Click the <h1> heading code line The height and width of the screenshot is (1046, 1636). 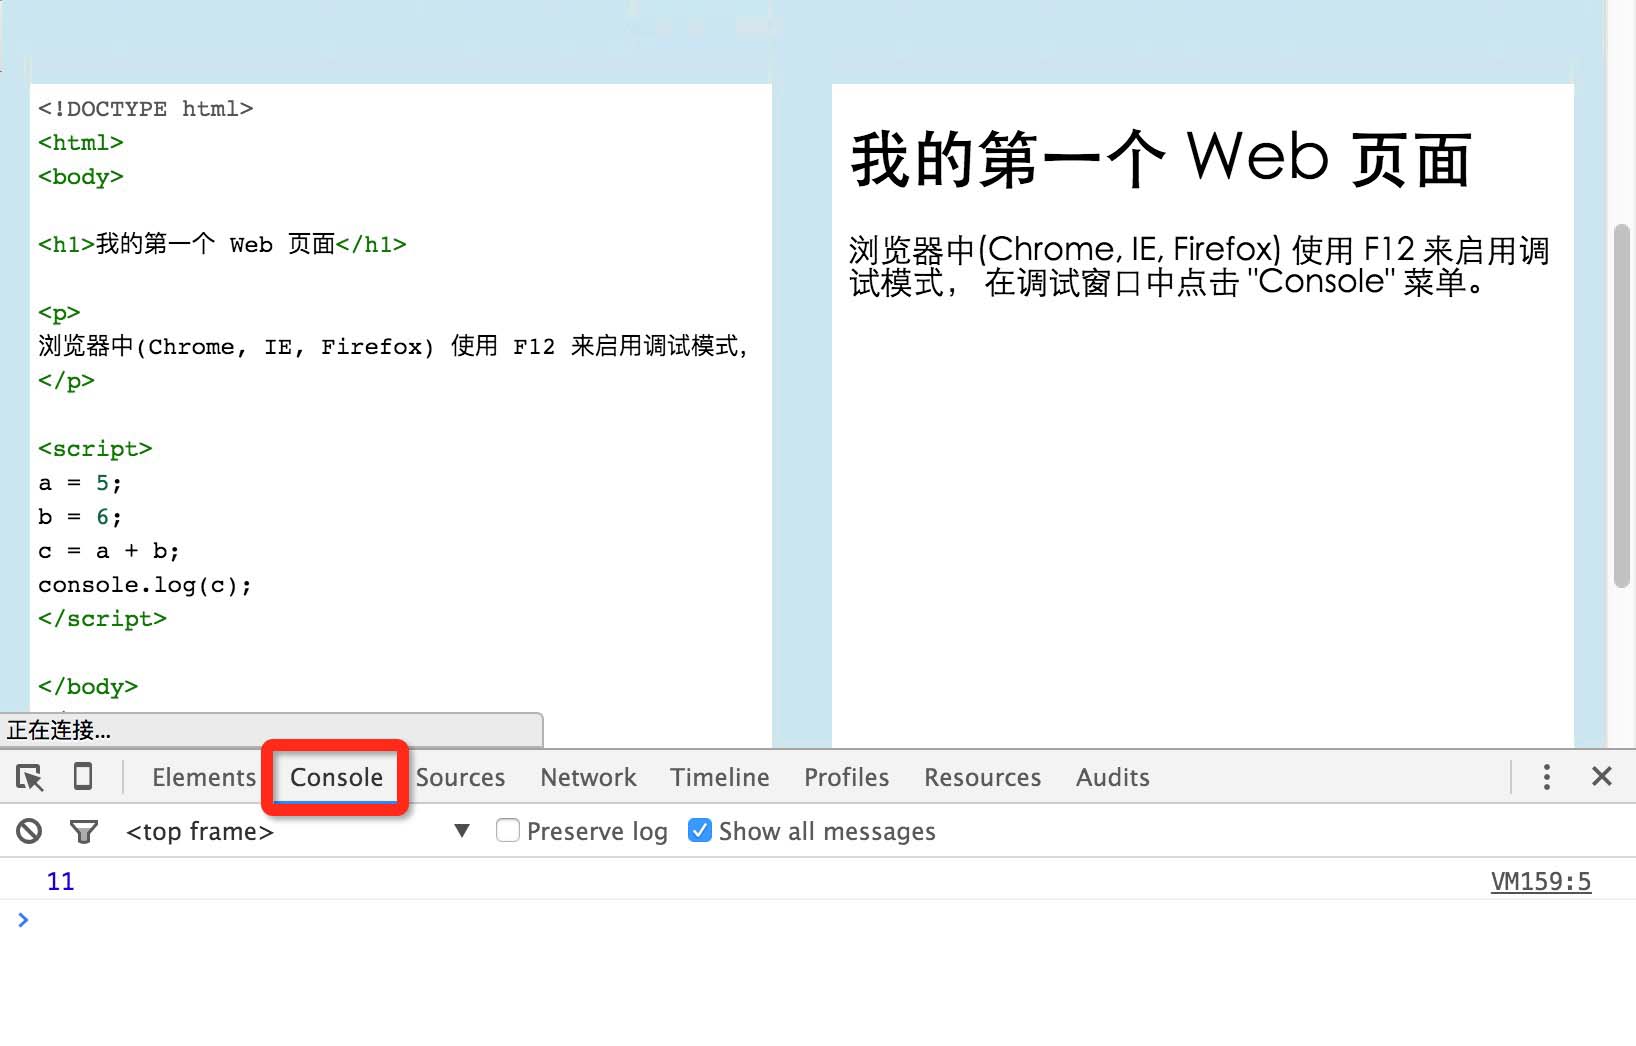coord(222,244)
